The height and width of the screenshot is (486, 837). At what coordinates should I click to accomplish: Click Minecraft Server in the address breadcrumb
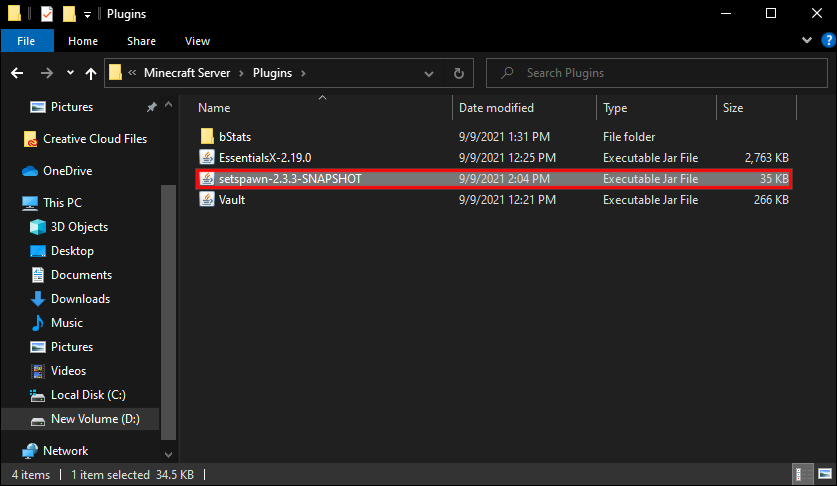pos(189,73)
